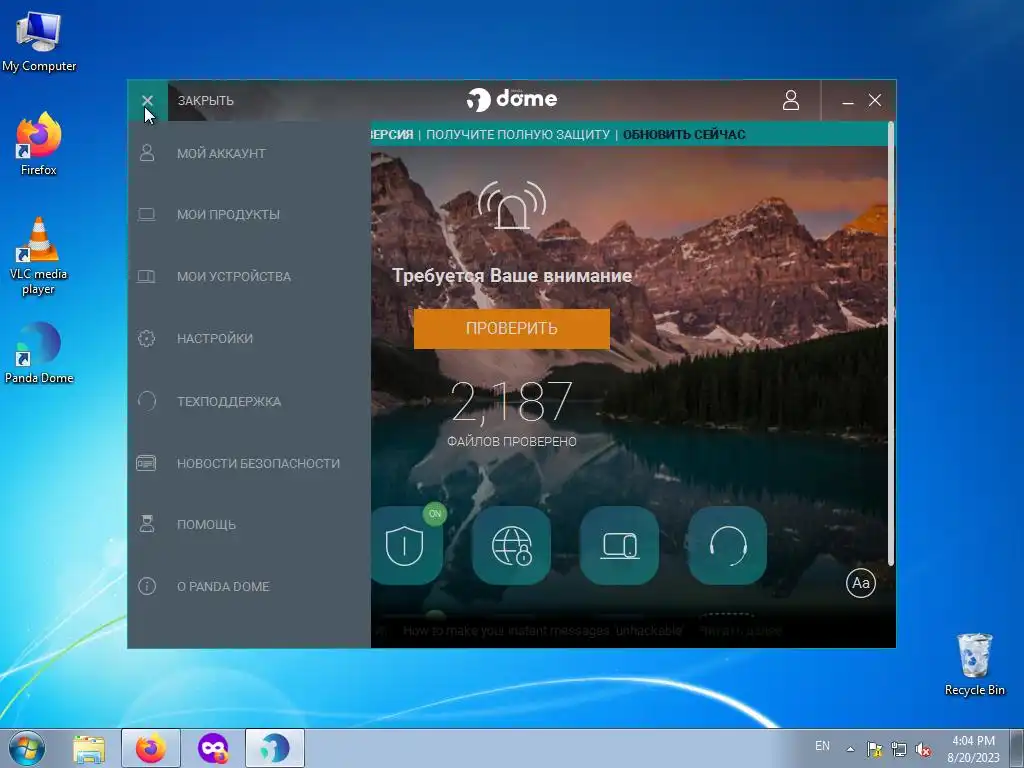This screenshot has height=768, width=1024.
Task: Click muted volume tray icon
Action: click(x=923, y=749)
